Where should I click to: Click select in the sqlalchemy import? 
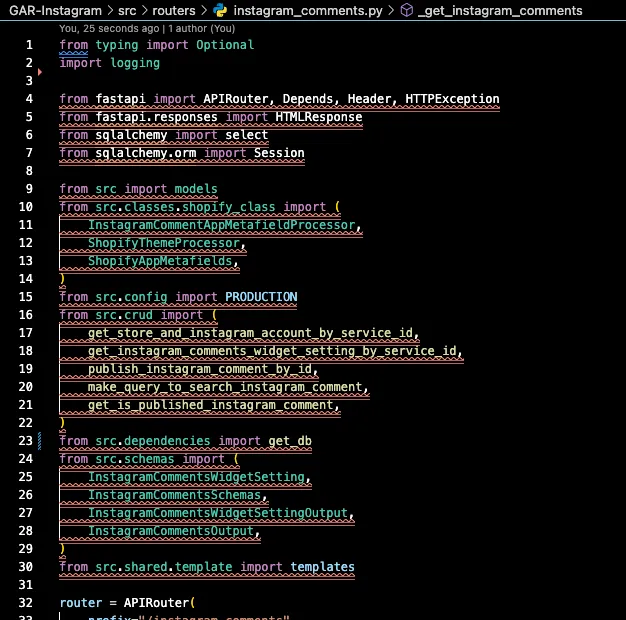tap(246, 135)
